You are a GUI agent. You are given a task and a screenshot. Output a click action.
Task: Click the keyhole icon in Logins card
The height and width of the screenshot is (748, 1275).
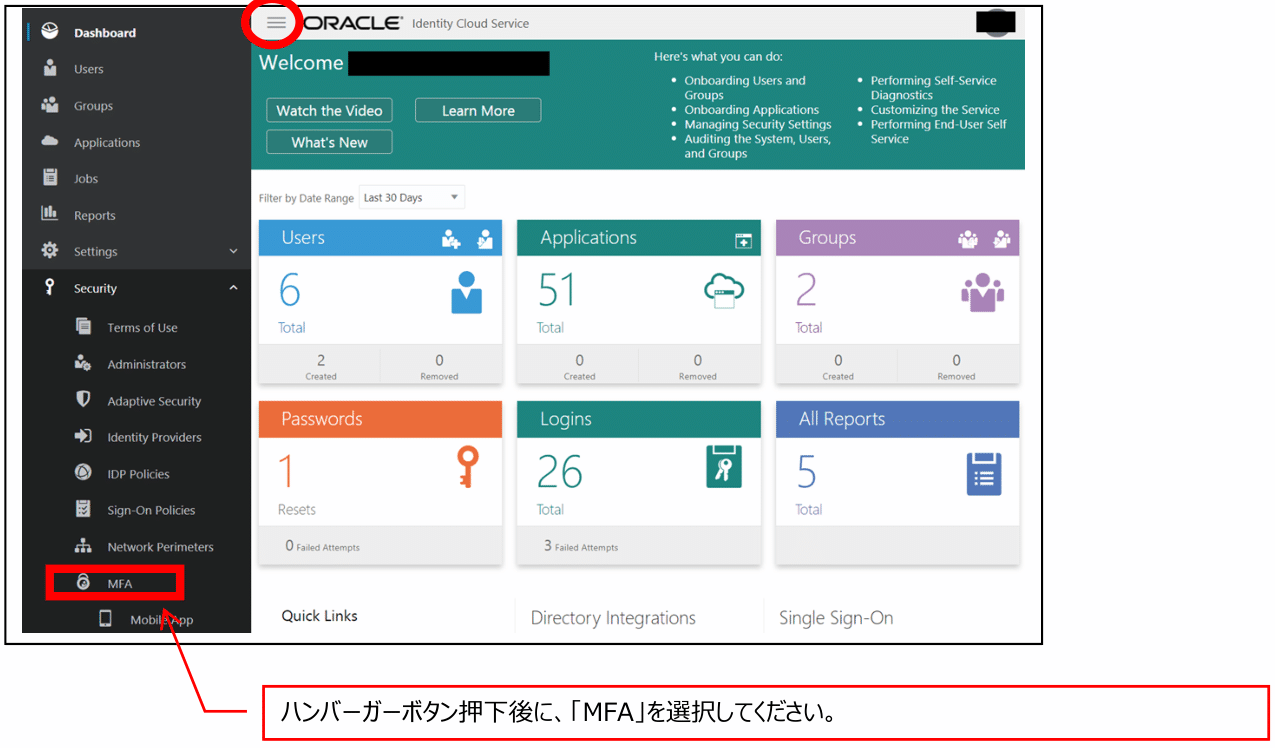pos(724,466)
